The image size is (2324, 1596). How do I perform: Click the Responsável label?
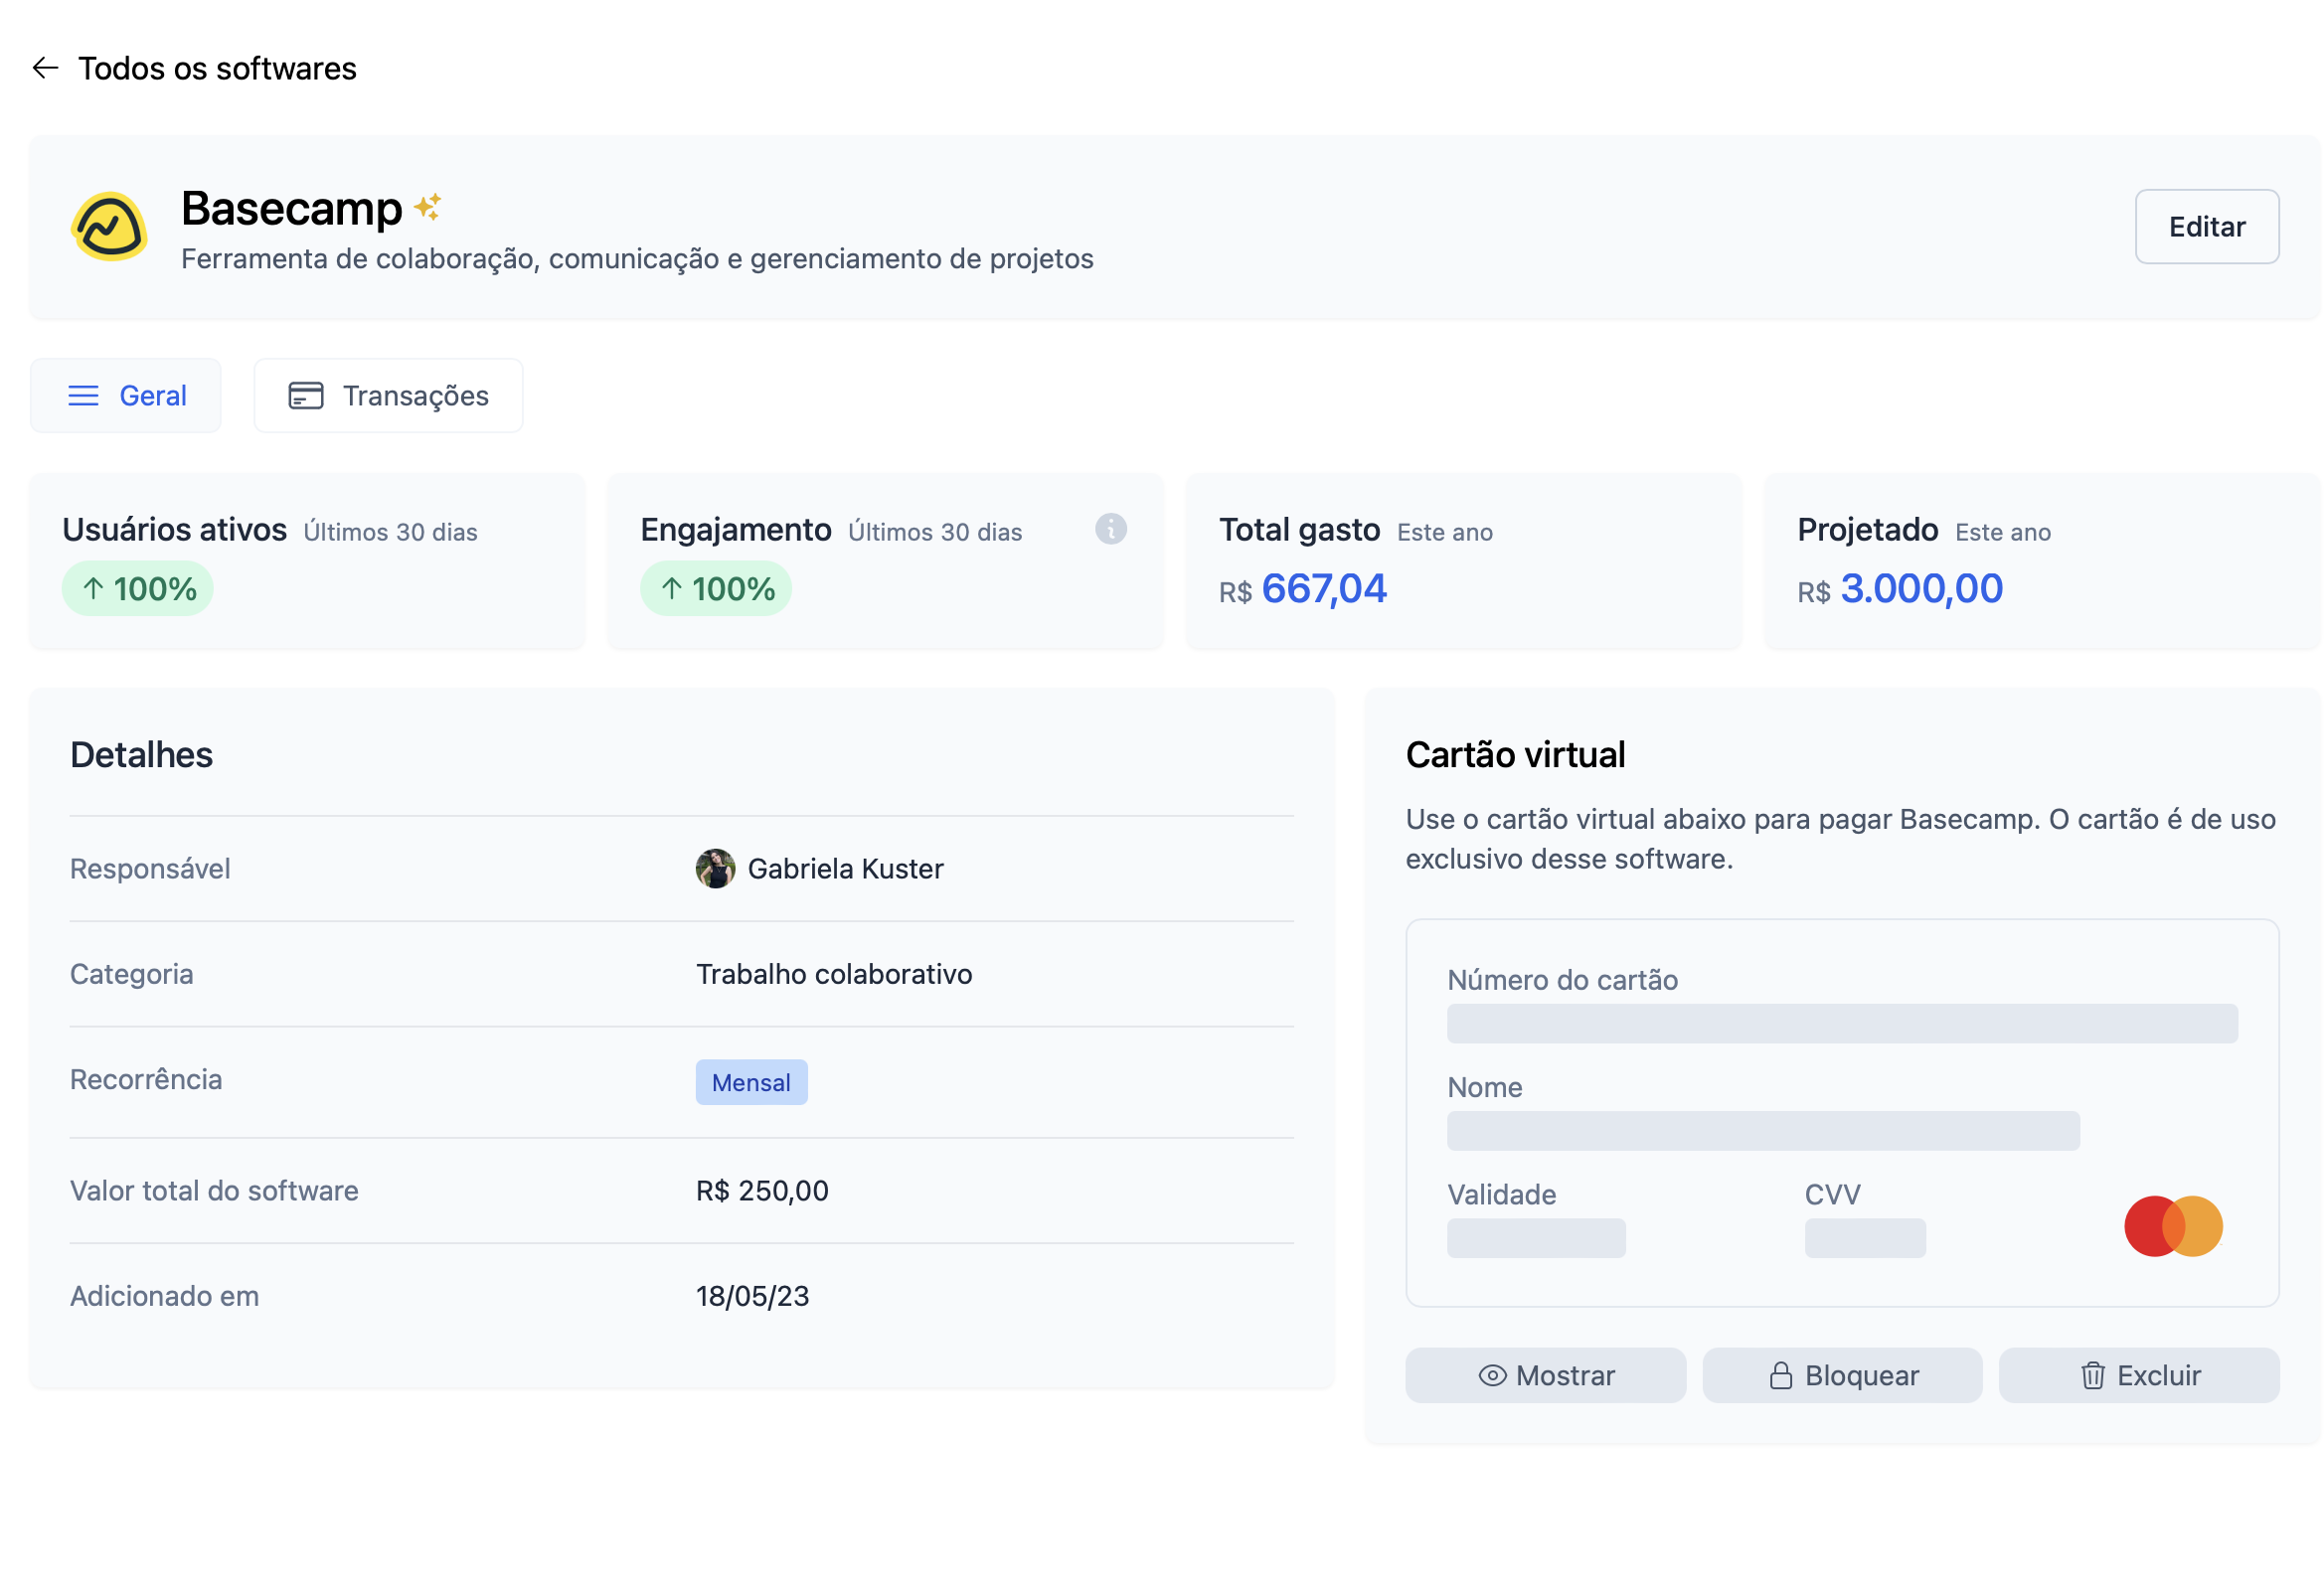(x=150, y=869)
